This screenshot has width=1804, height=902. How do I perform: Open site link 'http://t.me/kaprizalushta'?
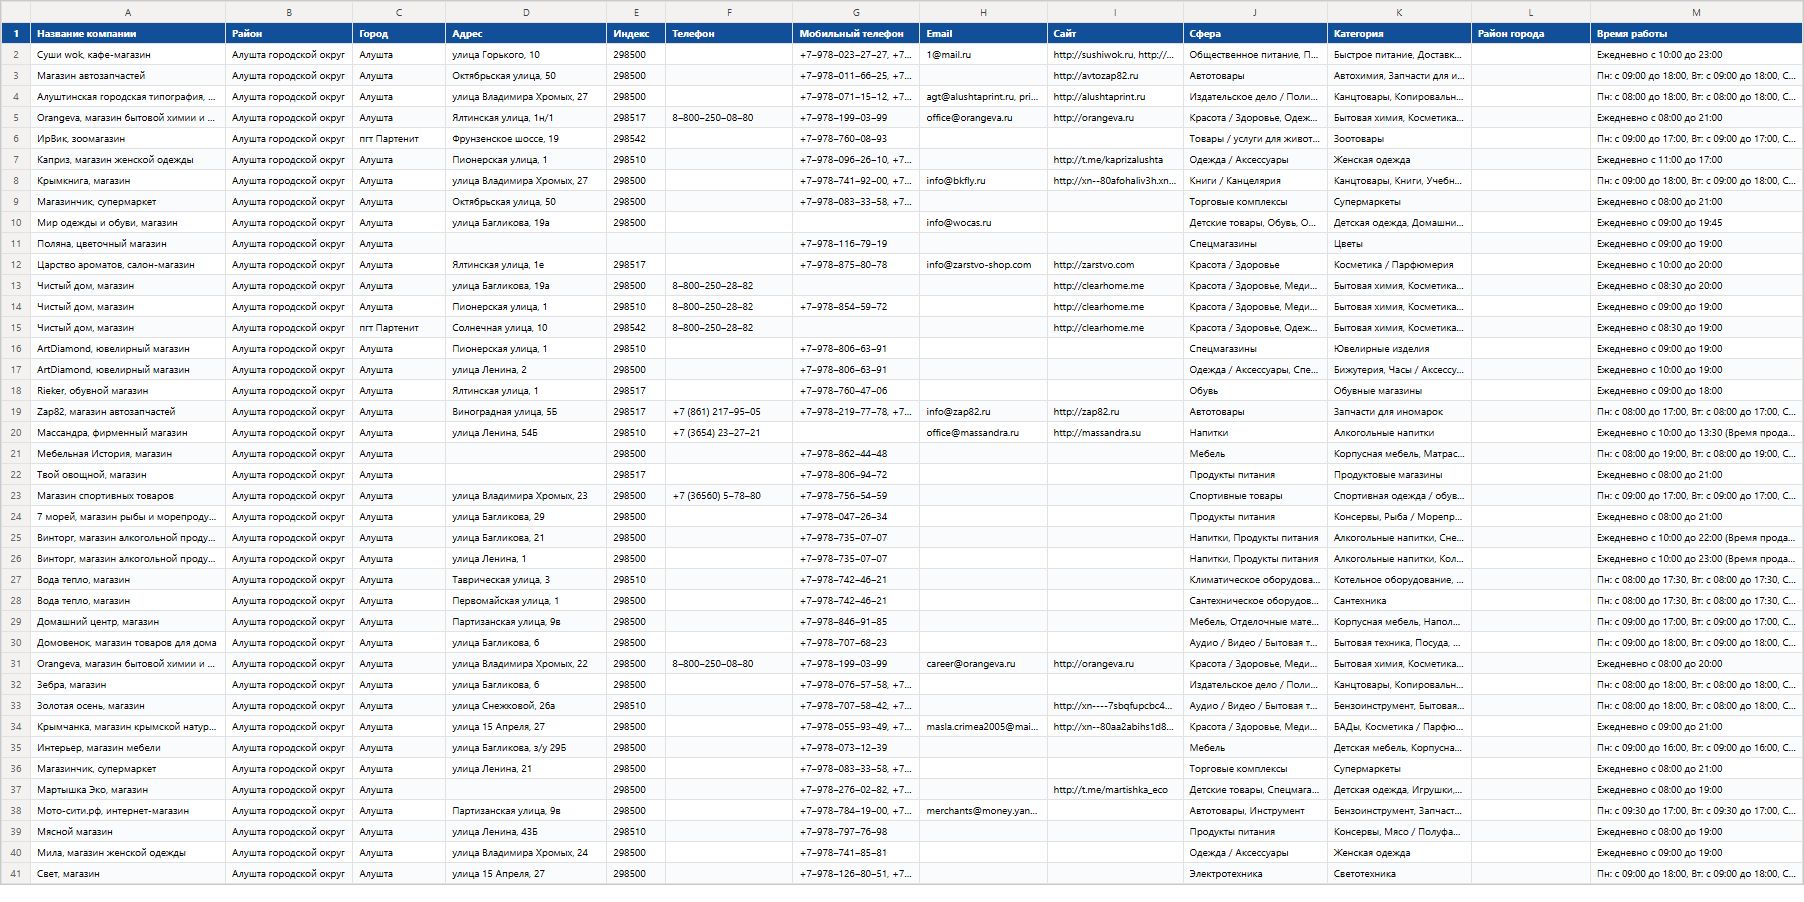[1108, 160]
